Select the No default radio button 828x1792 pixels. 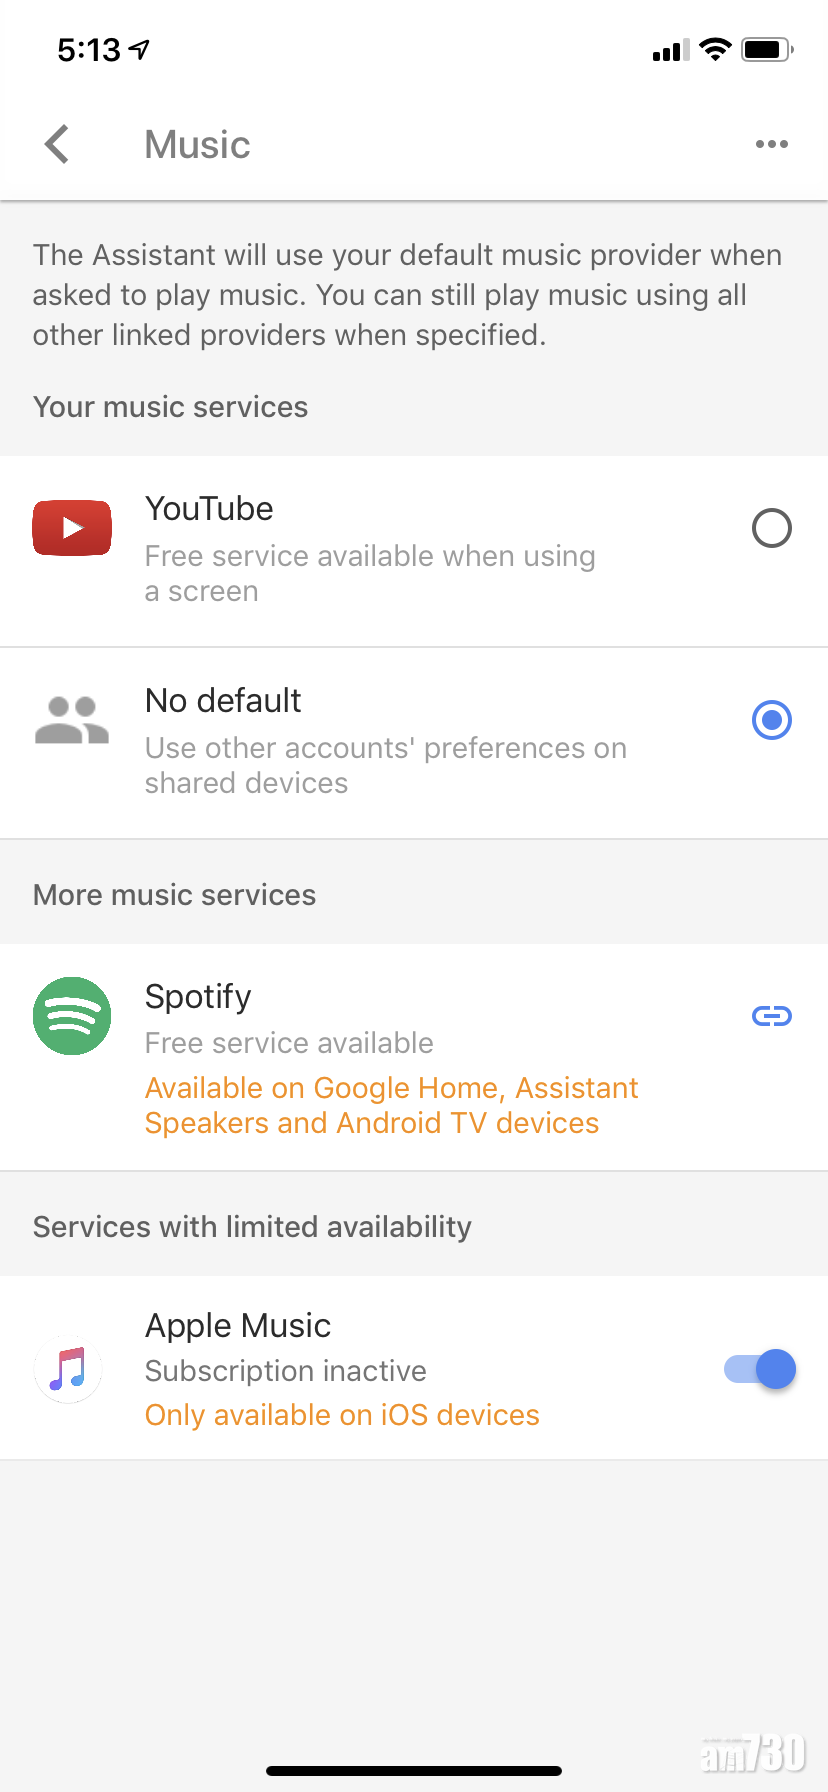coord(771,720)
